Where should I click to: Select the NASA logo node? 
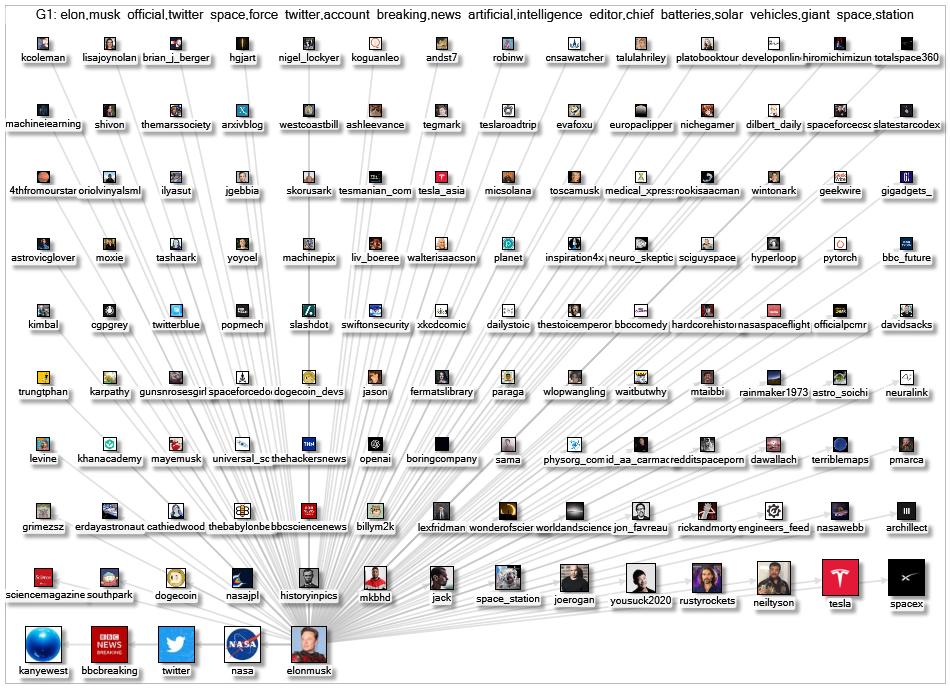point(242,645)
